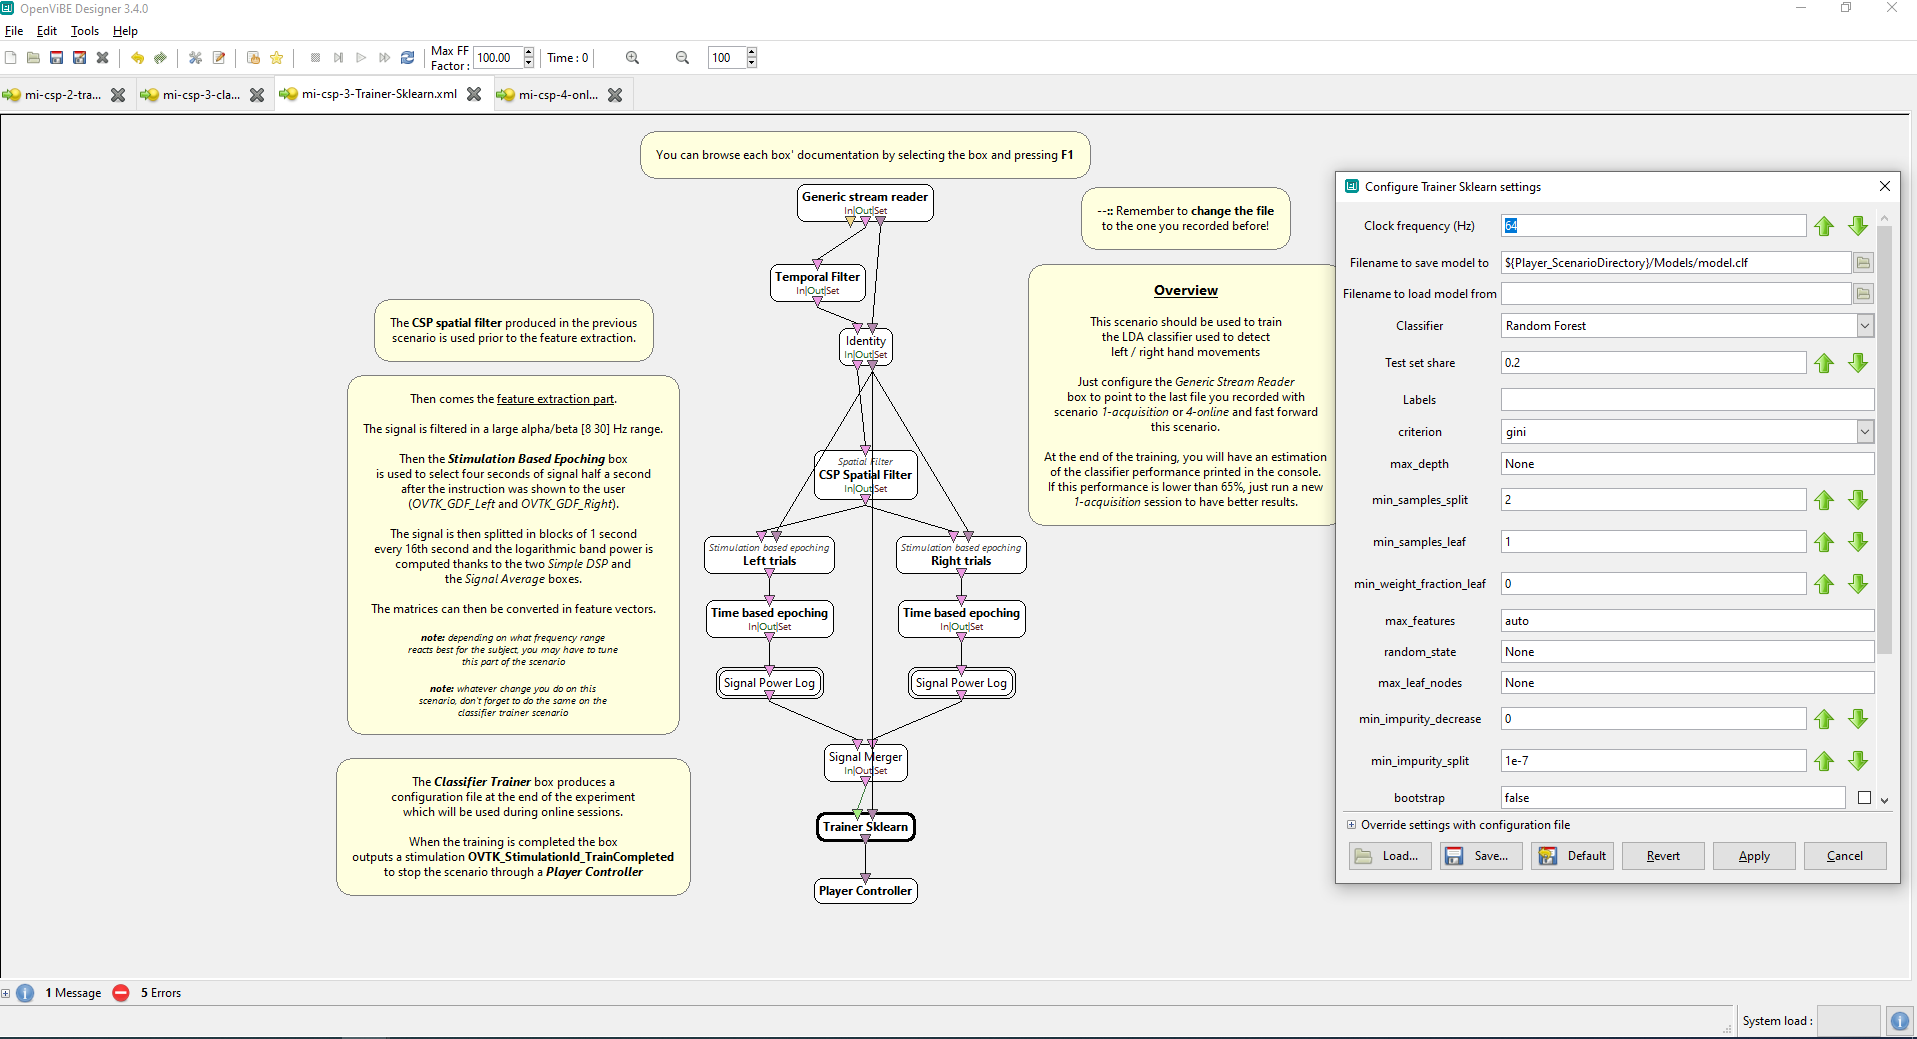
Task: Browse for the model save file
Action: [1863, 263]
